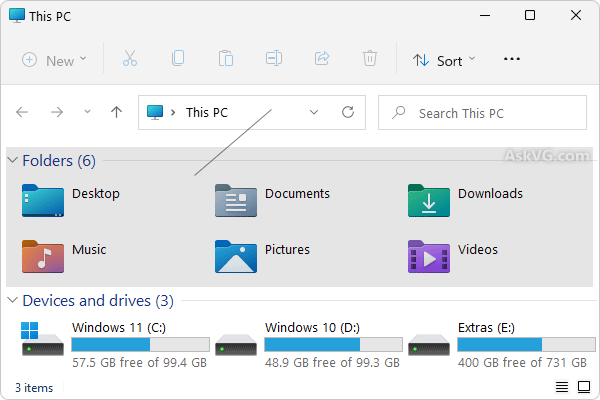
Task: Click the Desktop folder label
Action: (96, 194)
